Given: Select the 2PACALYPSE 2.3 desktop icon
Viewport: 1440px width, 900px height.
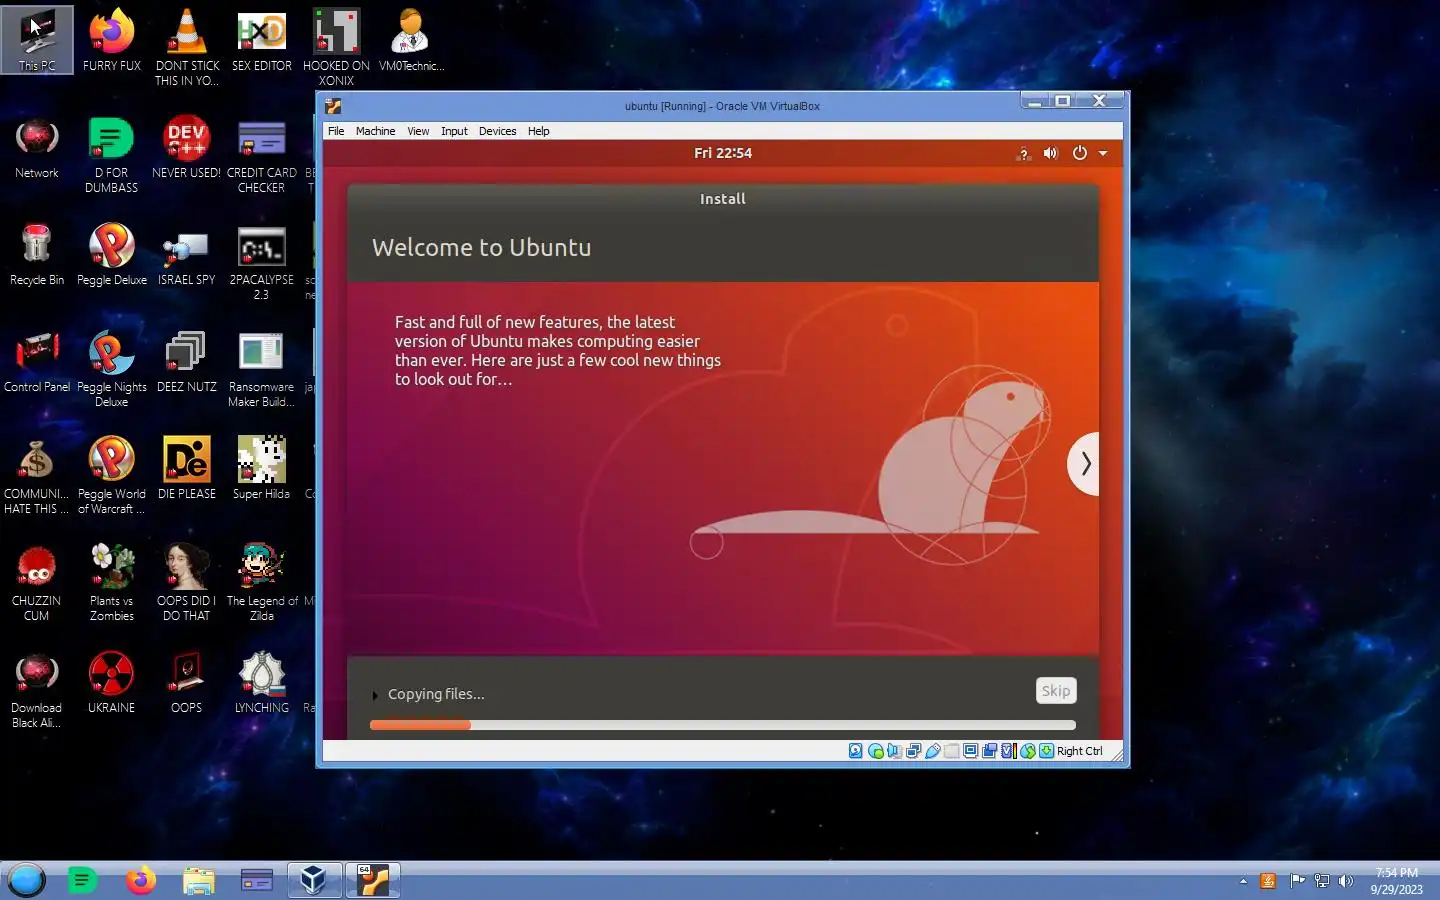Looking at the screenshot, I should pos(262,262).
